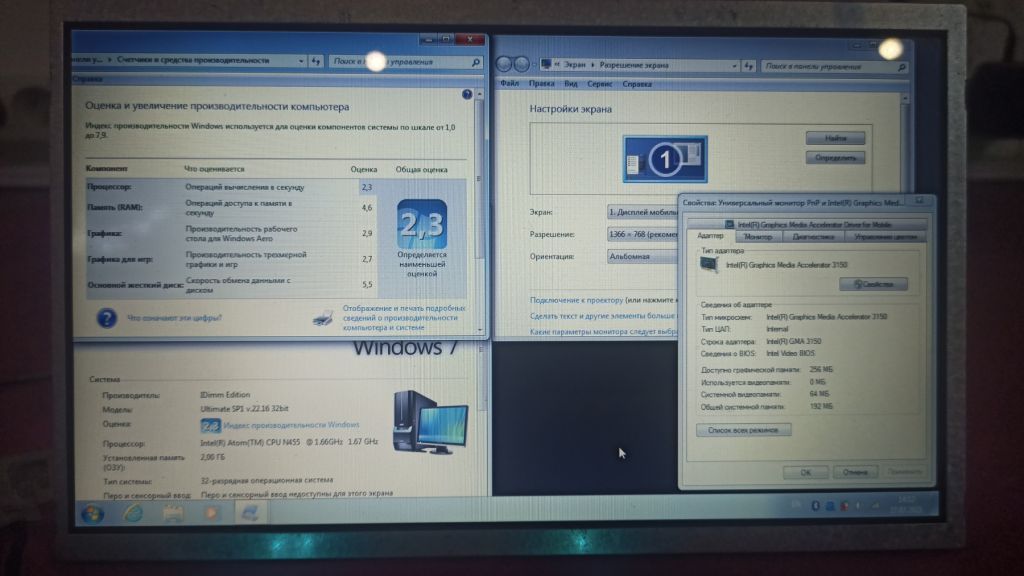Open the "Сервис" menu
The width and height of the screenshot is (1024, 576).
point(600,84)
